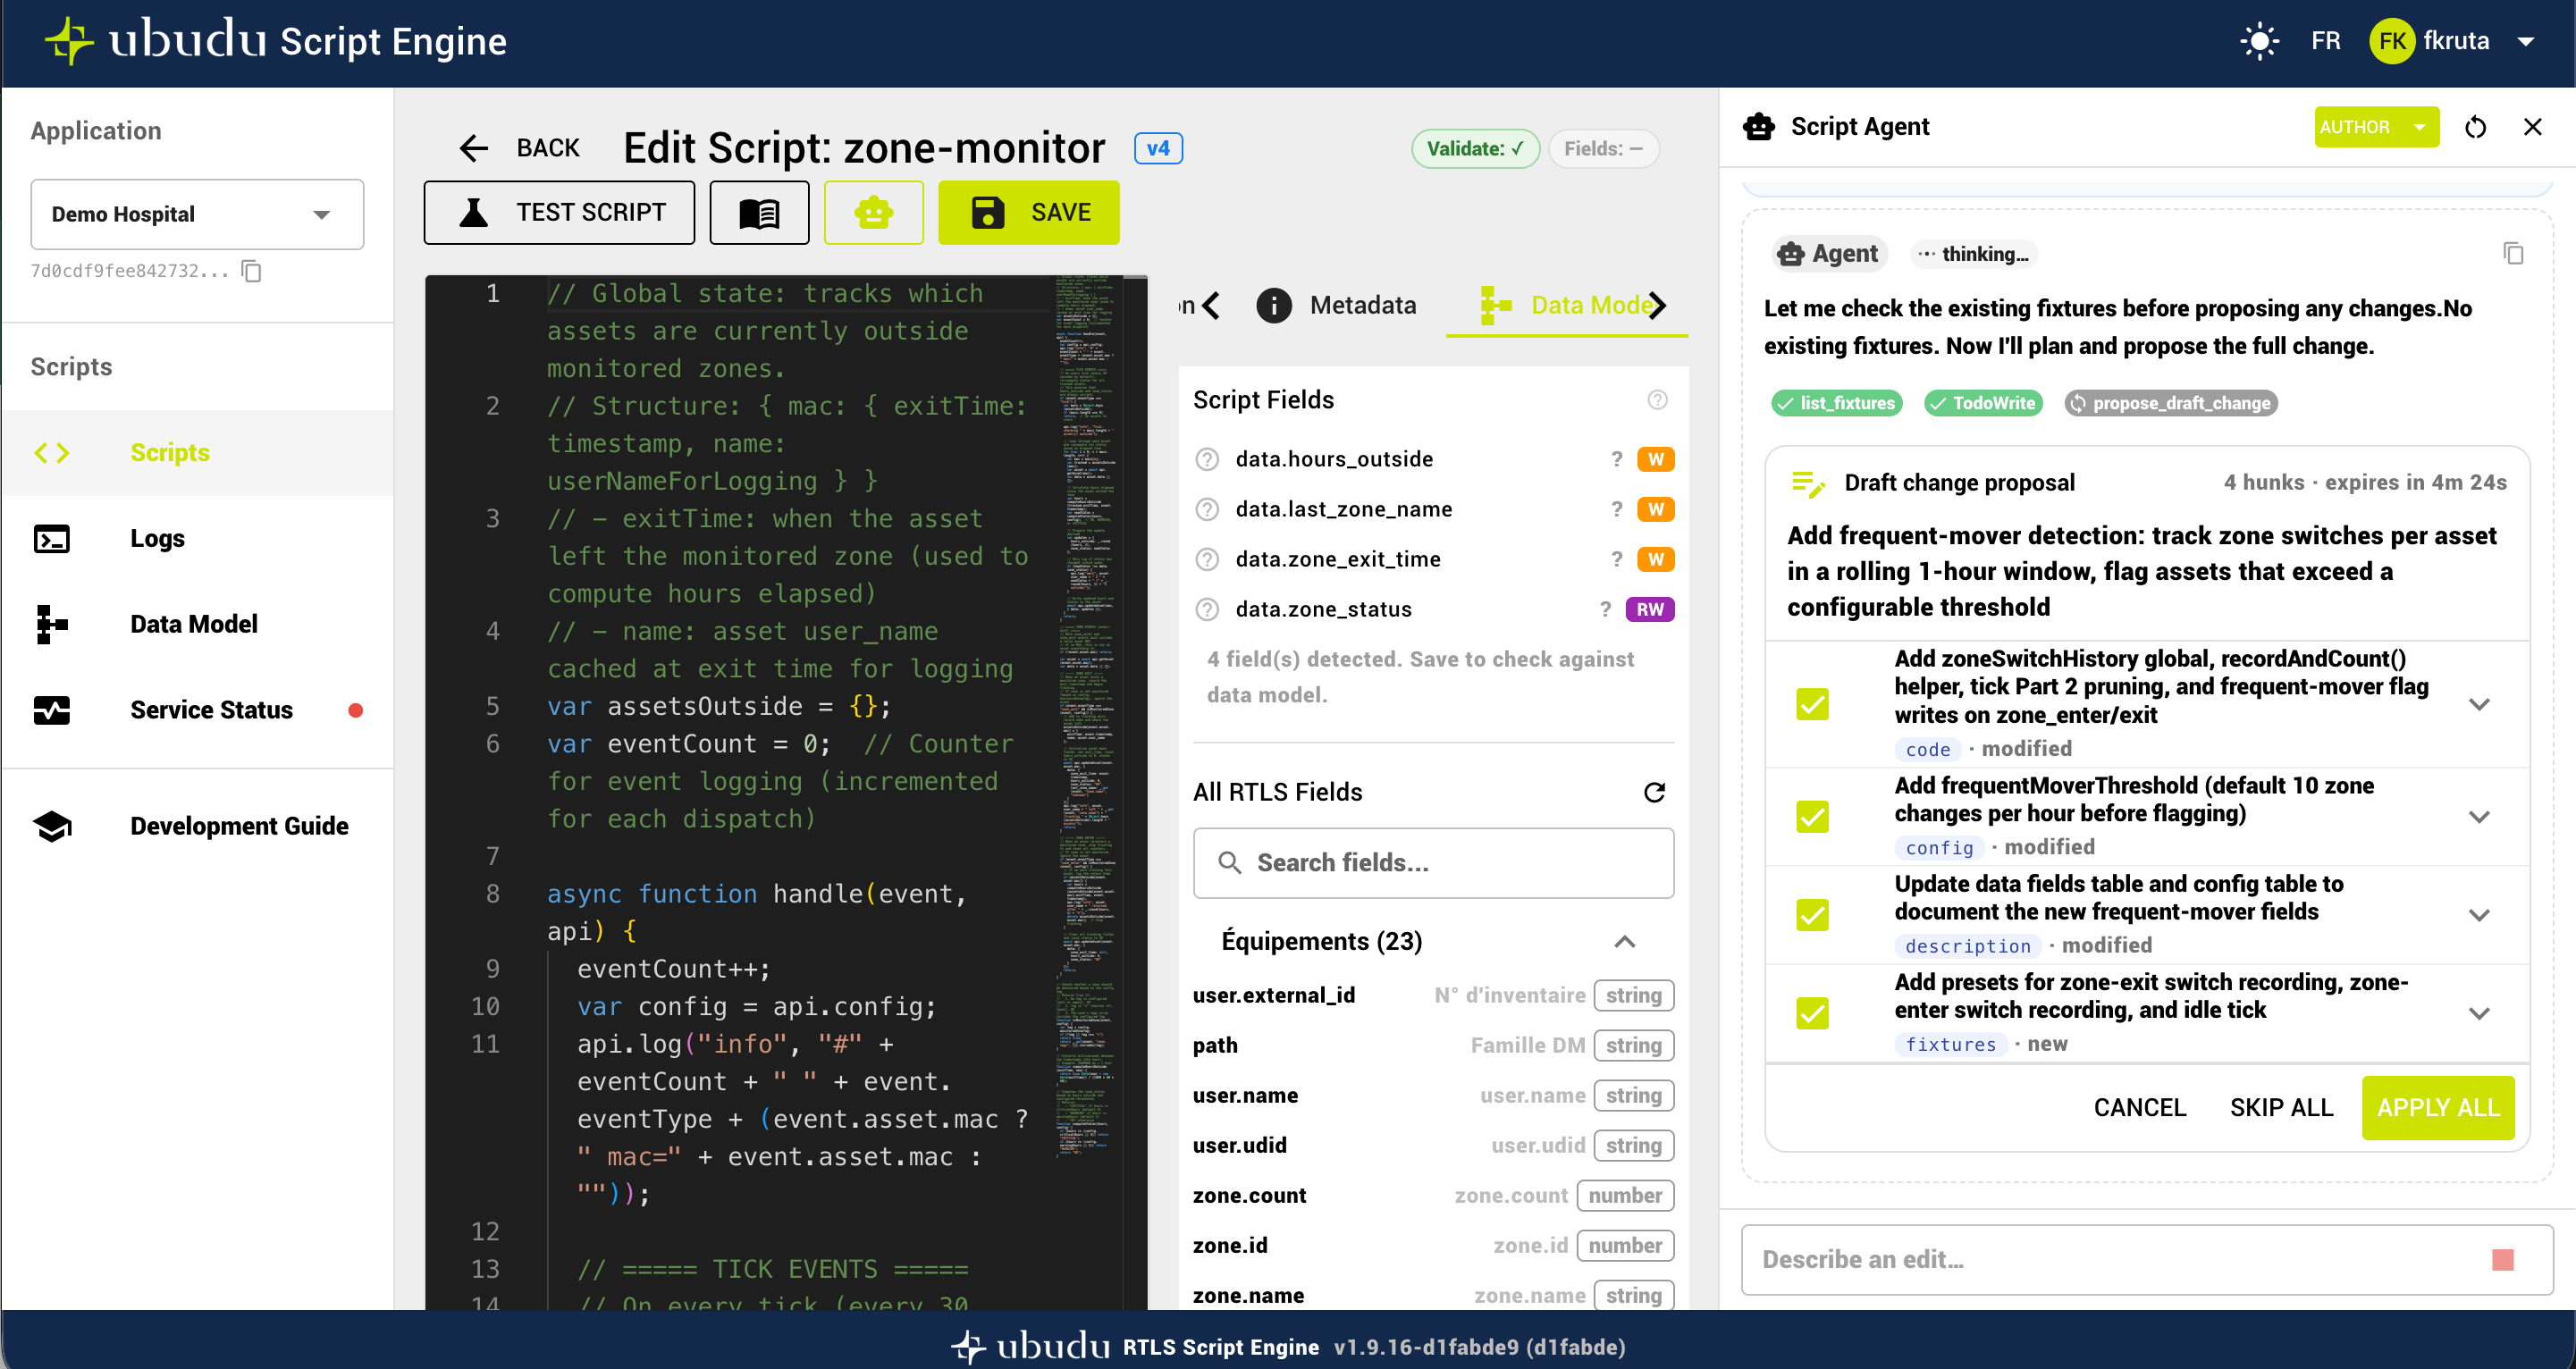This screenshot has height=1369, width=2576.
Task: Run TEST SCRIPT
Action: [x=559, y=212]
